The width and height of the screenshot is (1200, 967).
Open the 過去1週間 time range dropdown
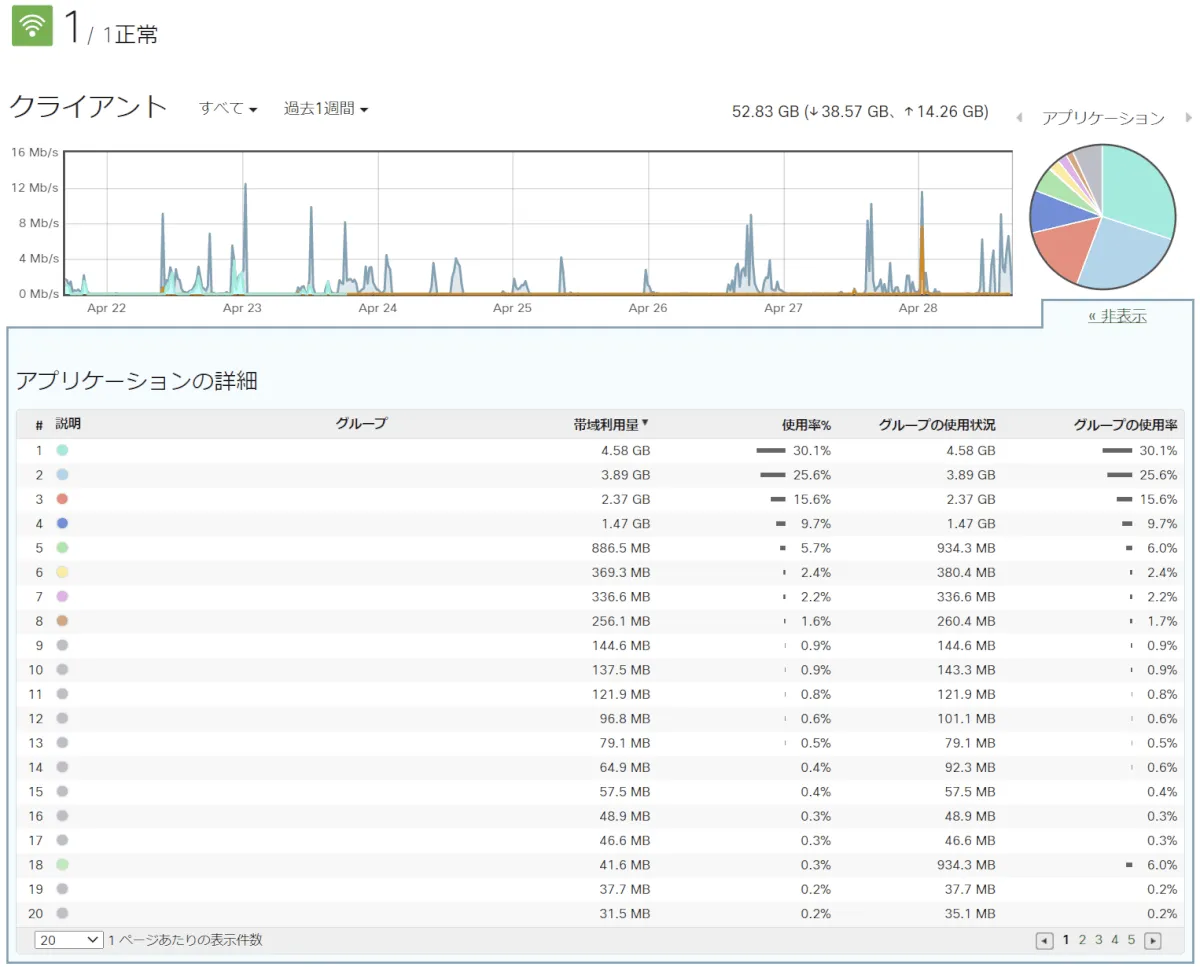click(326, 109)
